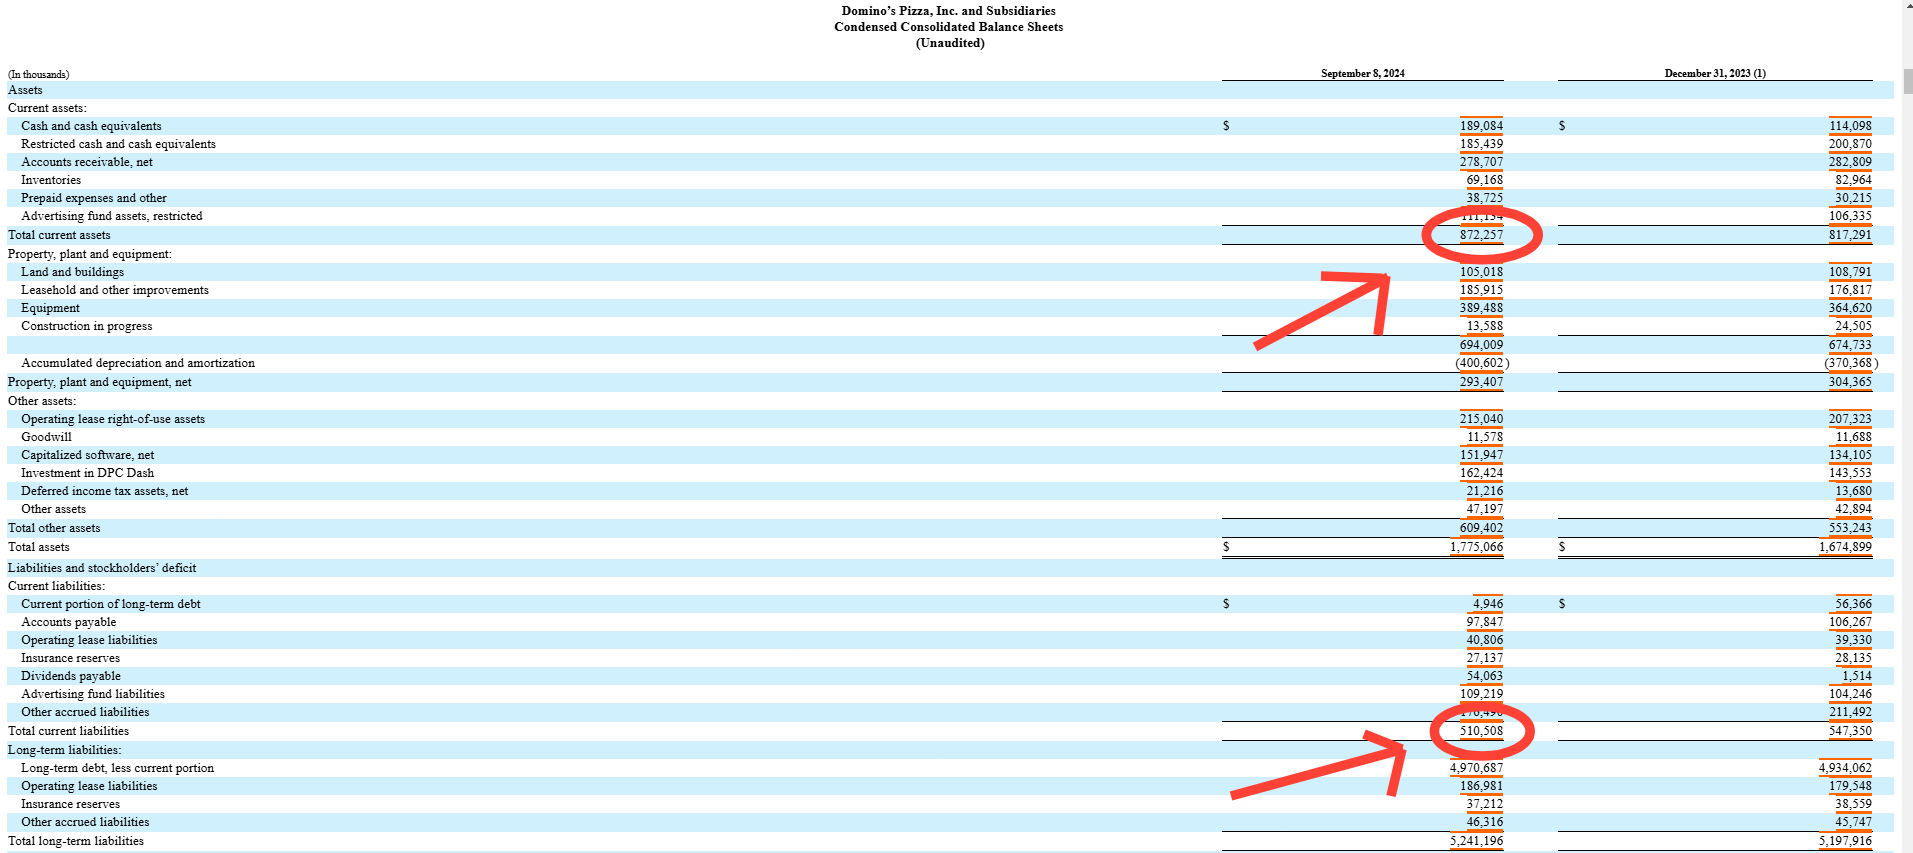Viewport: 1913px width, 853px height.
Task: Click the goodwill value 11,578
Action: click(x=1485, y=437)
